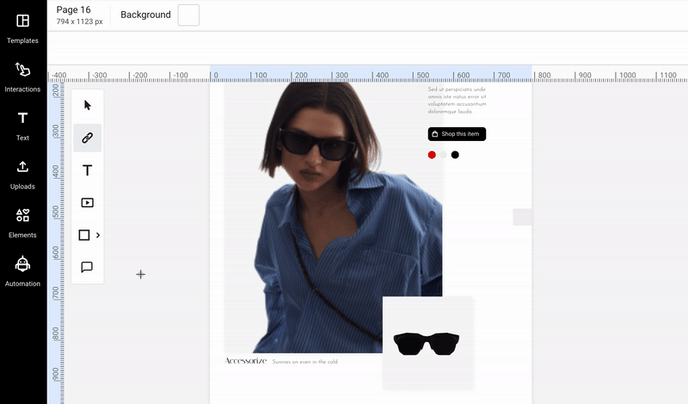688x404 pixels.
Task: Select the woman in blue shirt photo
Action: pyautogui.click(x=333, y=218)
